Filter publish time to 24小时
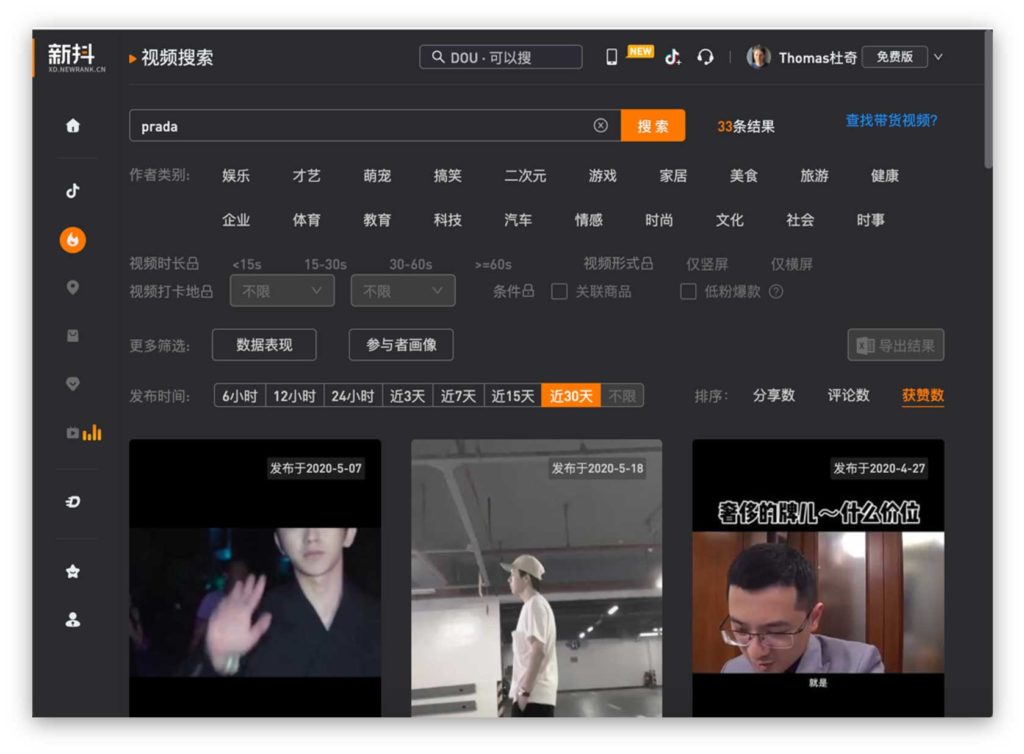The height and width of the screenshot is (754, 1024). point(353,396)
